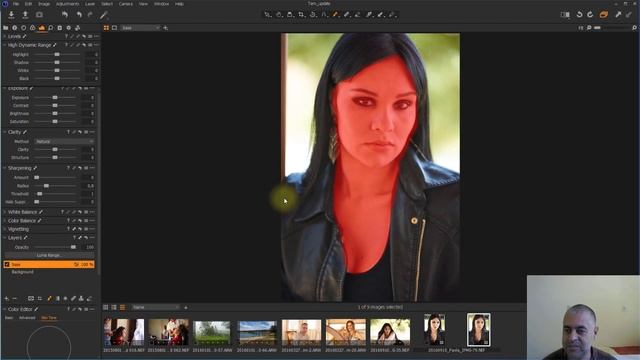Select the orange Draw Mask brush tool
Viewport: 640px width, 360px height.
[x=336, y=15]
